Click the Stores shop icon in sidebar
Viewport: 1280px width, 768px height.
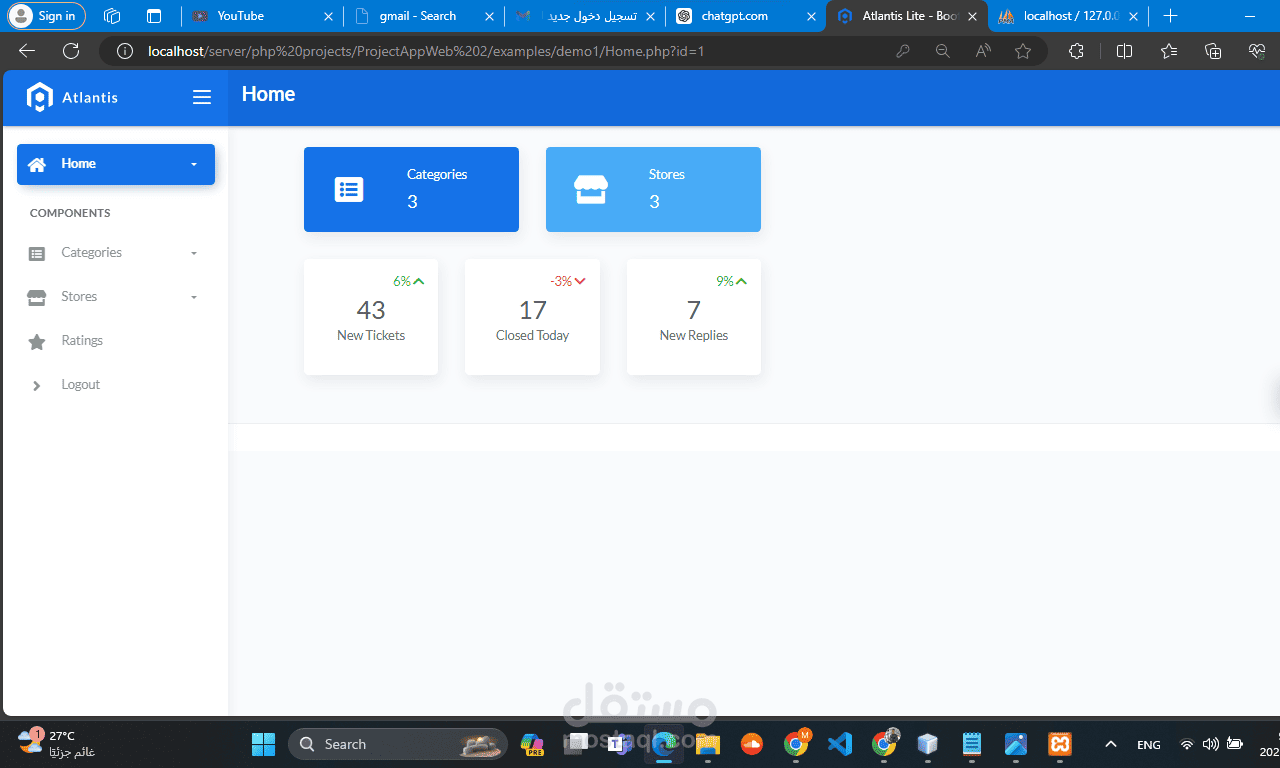click(37, 297)
